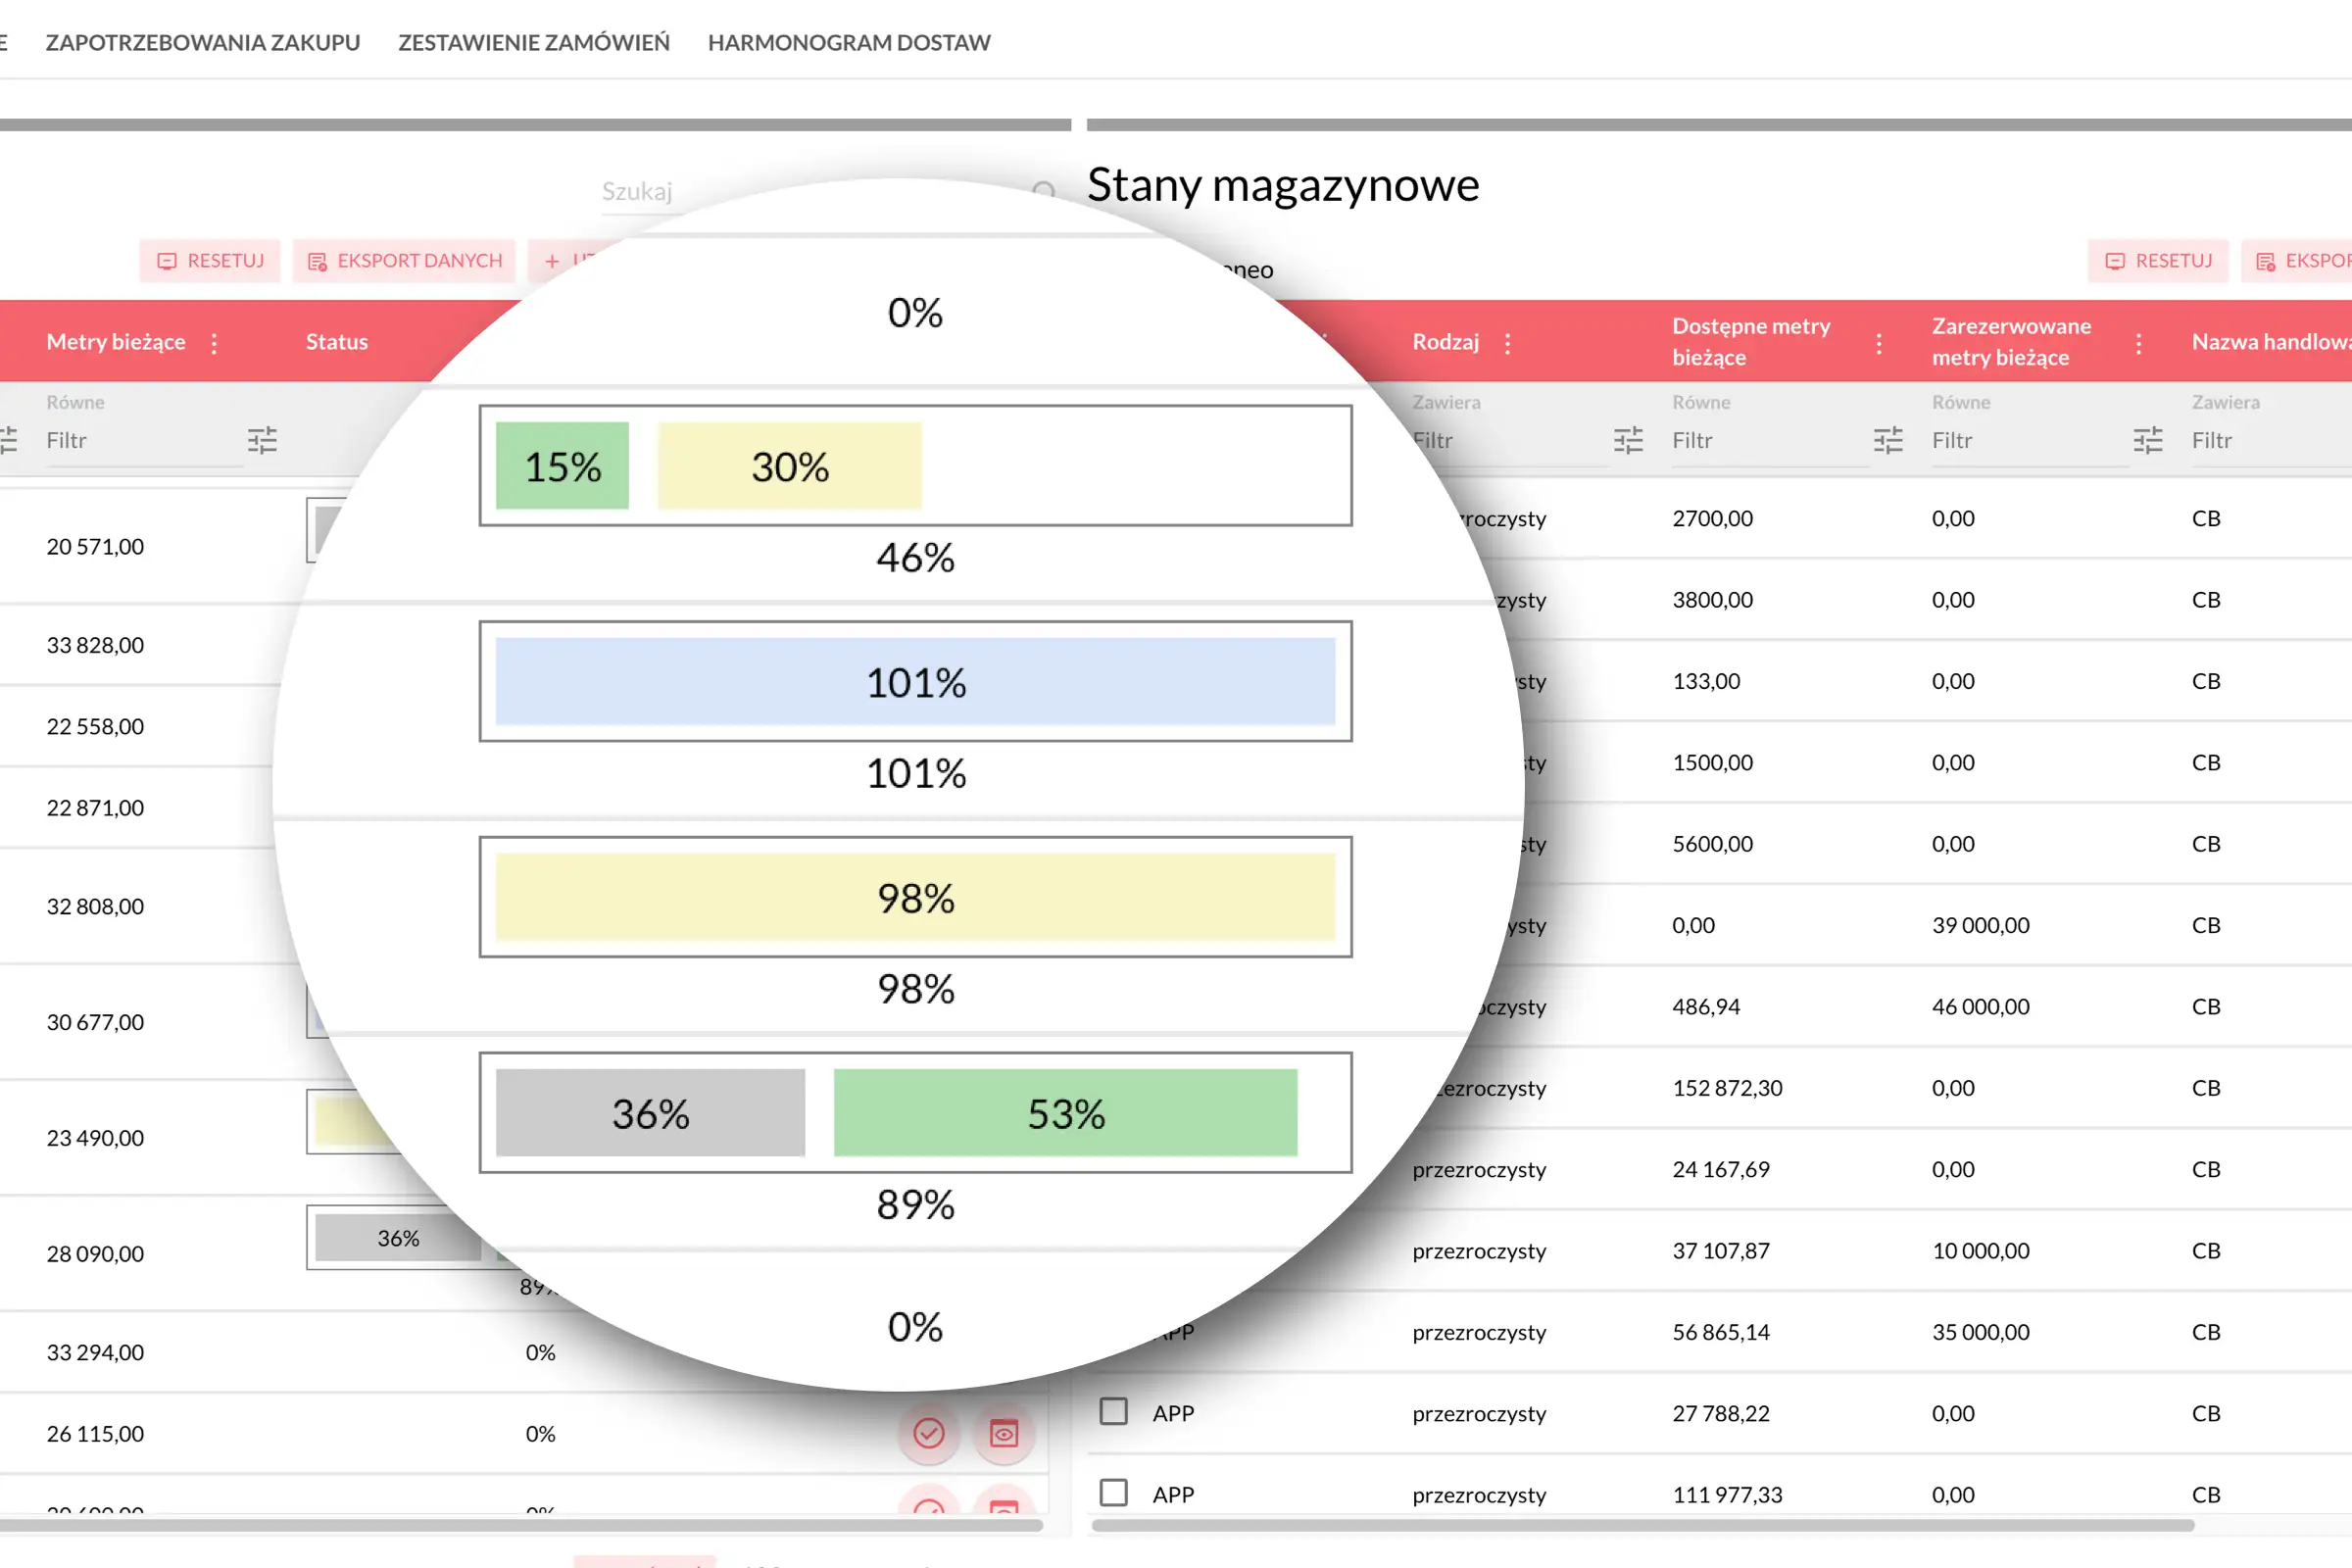
Task: Open the Harmonogram dostaw tab
Action: coord(849,43)
